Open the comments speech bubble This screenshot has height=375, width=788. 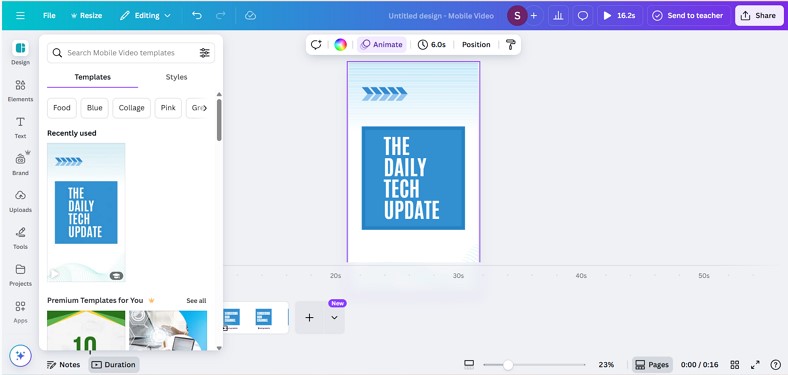pyautogui.click(x=582, y=16)
